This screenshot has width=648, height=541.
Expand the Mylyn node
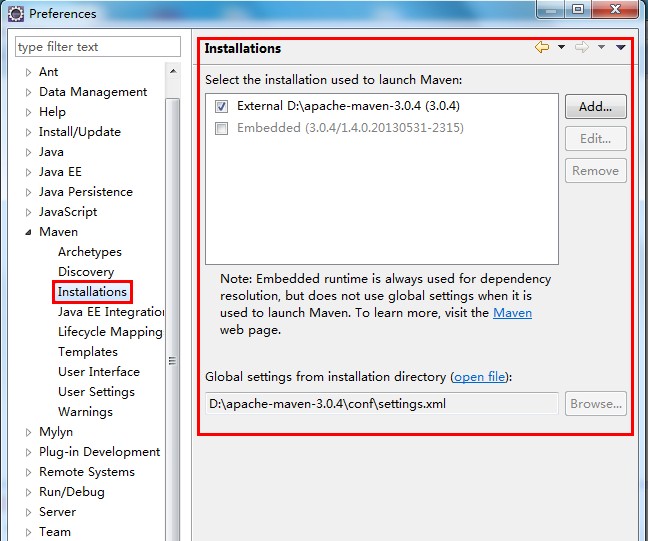tap(28, 432)
